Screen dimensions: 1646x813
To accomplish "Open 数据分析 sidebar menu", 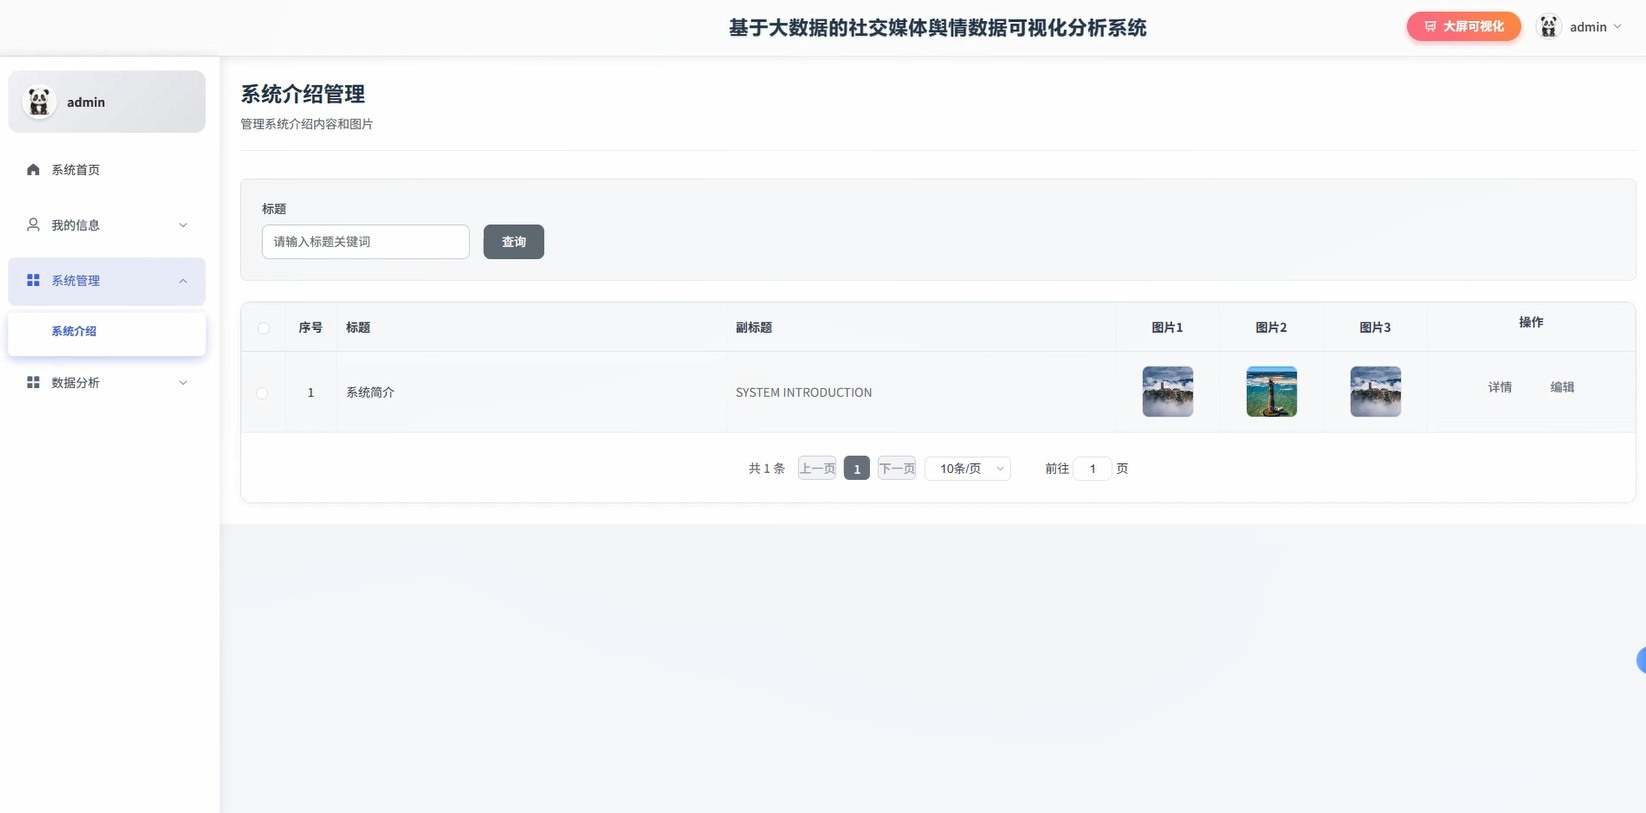I will (107, 383).
